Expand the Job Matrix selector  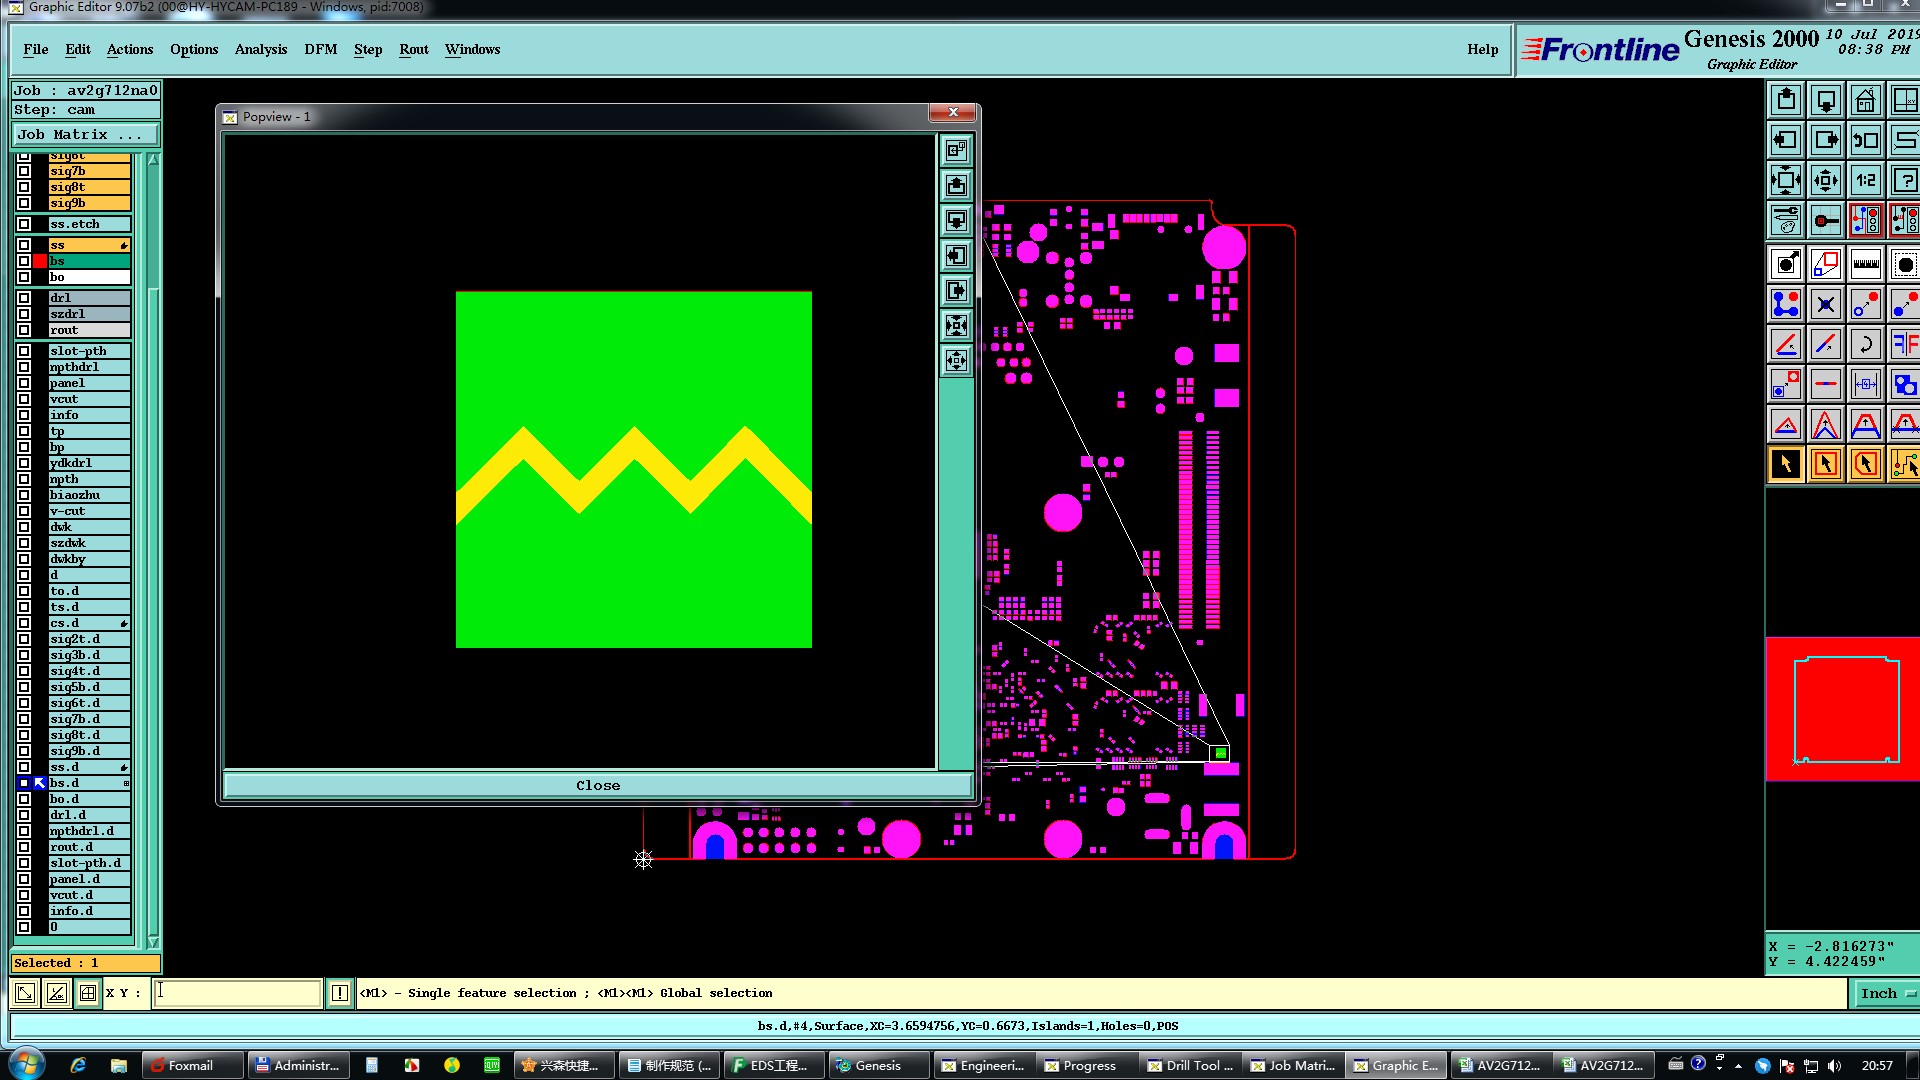[x=85, y=134]
